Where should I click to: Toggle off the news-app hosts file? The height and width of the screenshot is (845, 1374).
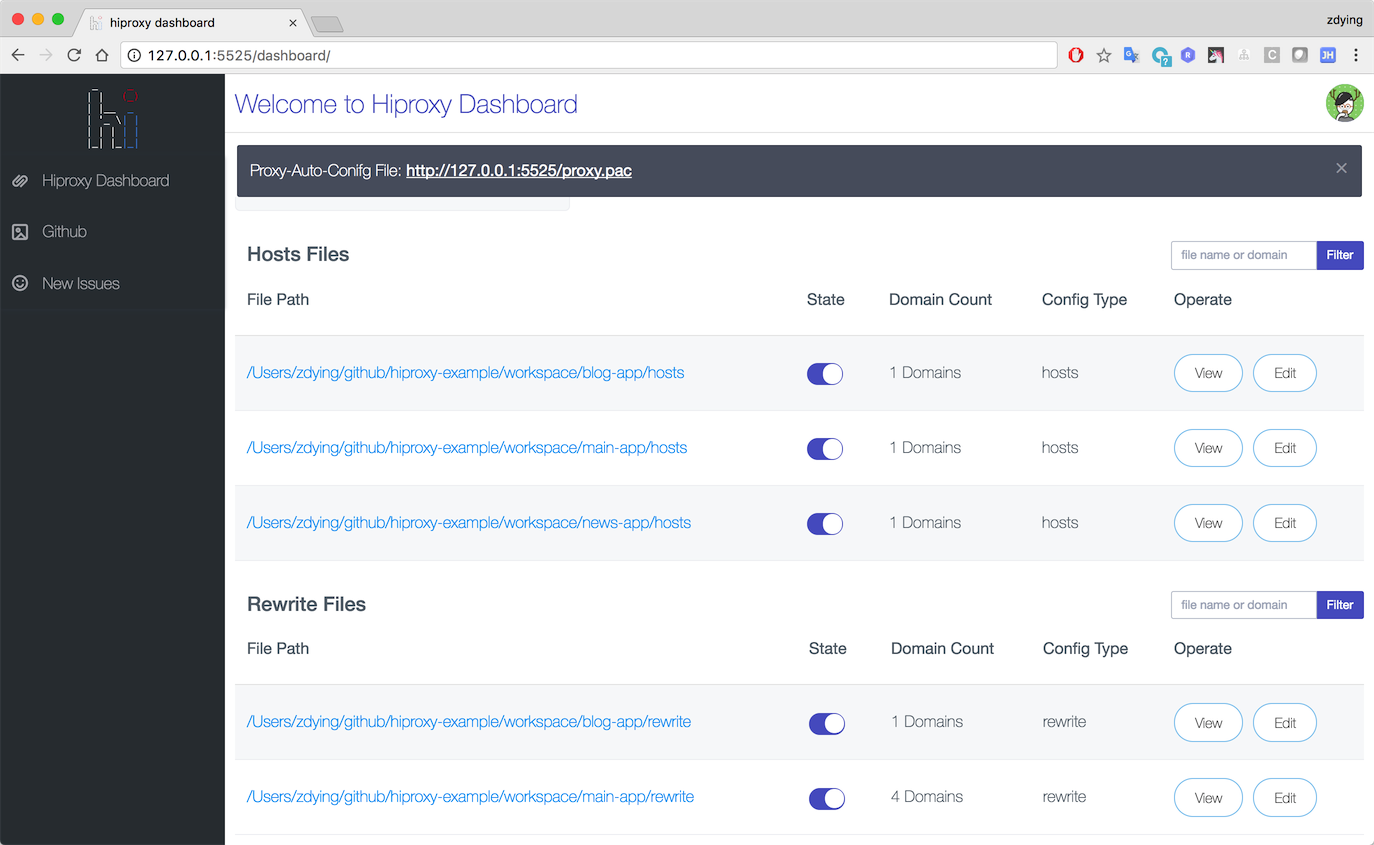click(824, 523)
